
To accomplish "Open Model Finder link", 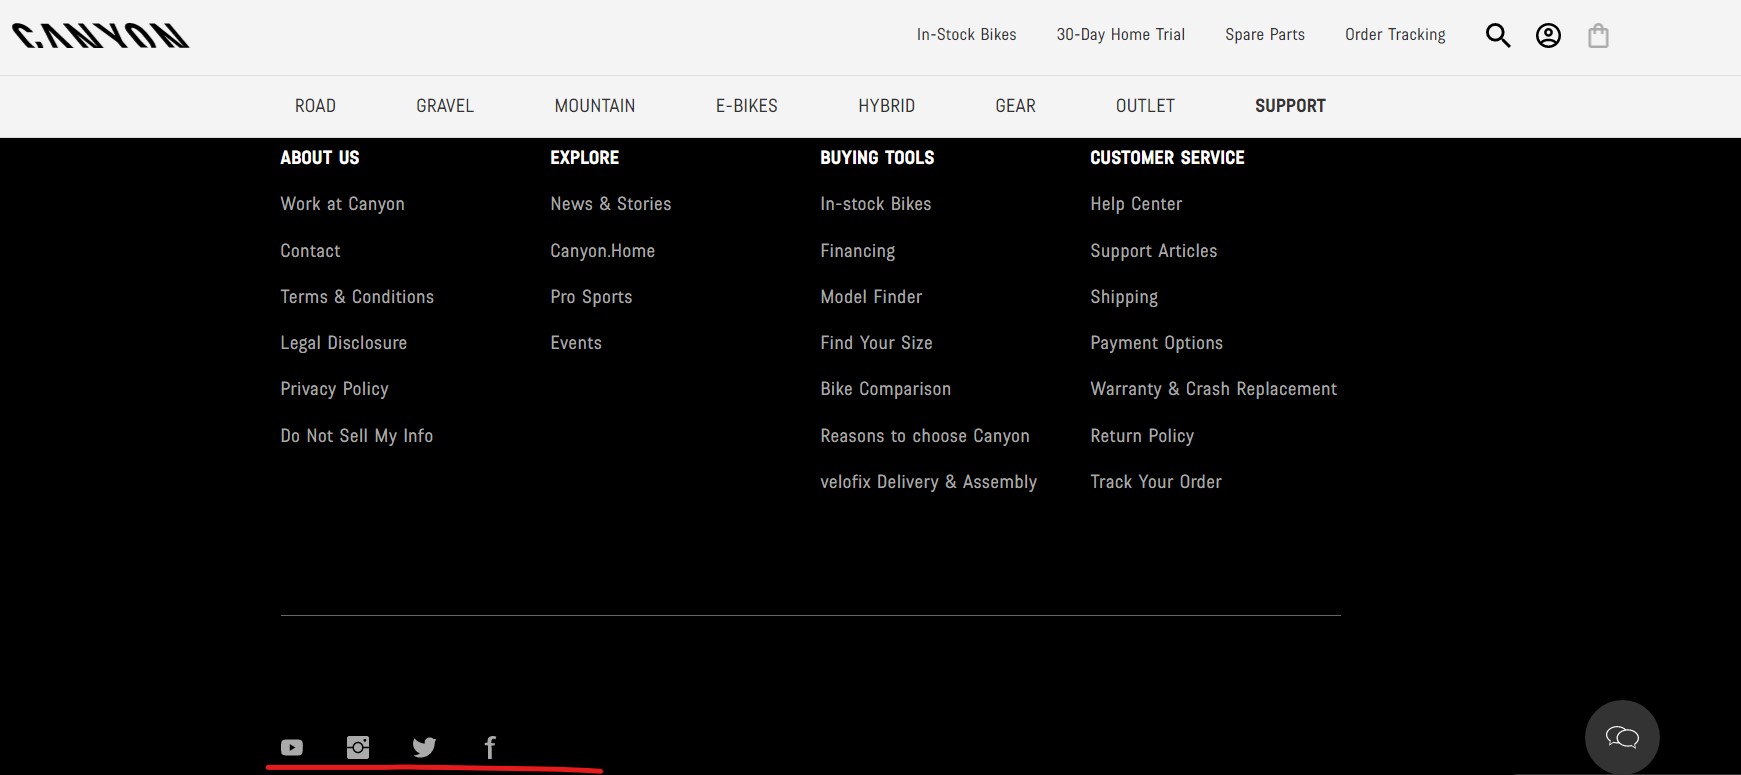I will (x=871, y=297).
